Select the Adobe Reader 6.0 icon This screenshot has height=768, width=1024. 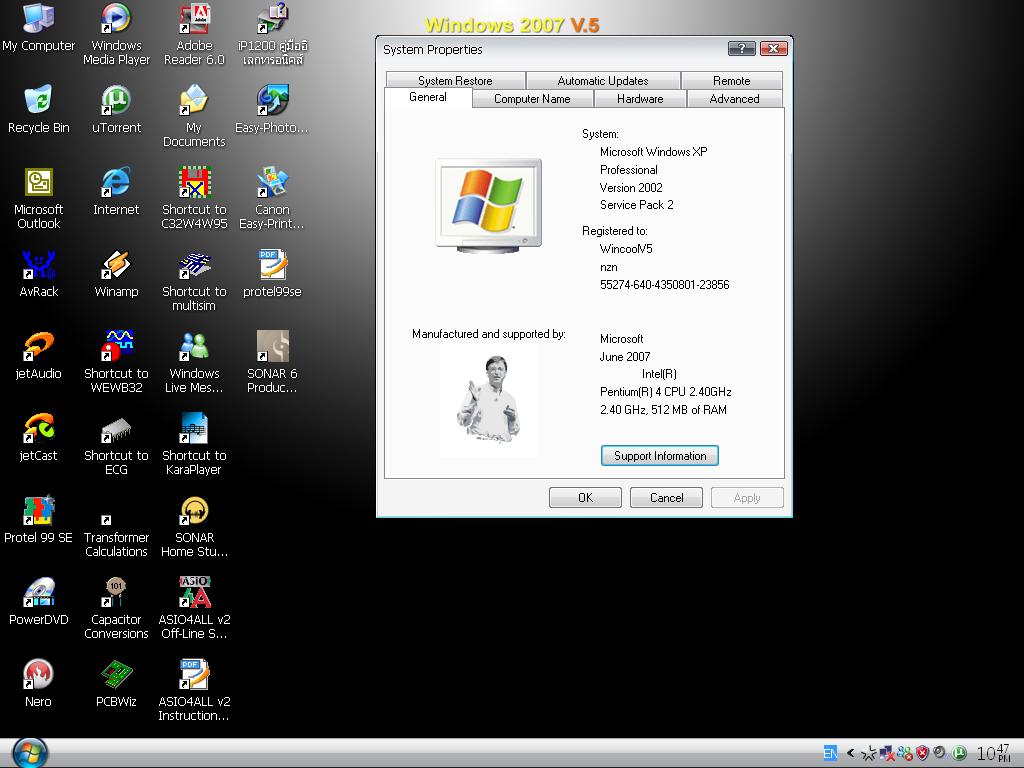point(194,34)
